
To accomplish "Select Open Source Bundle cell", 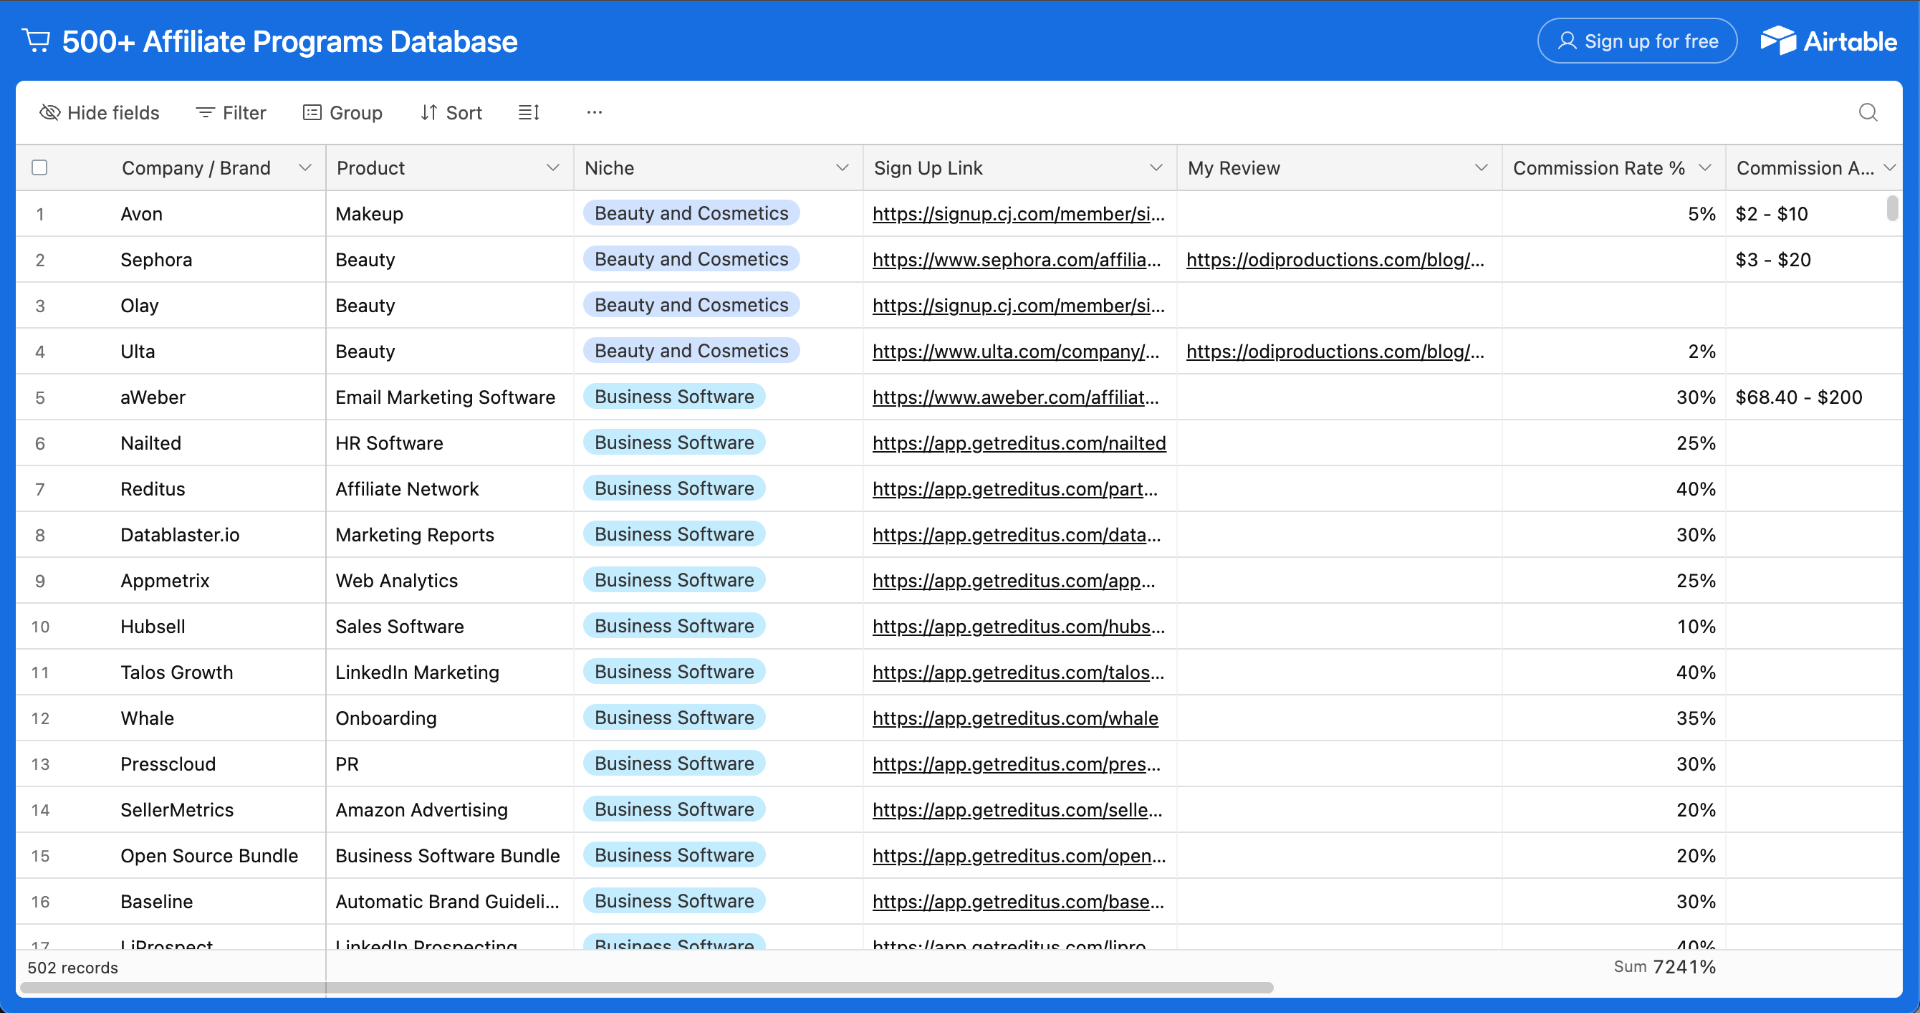I will [x=221, y=856].
